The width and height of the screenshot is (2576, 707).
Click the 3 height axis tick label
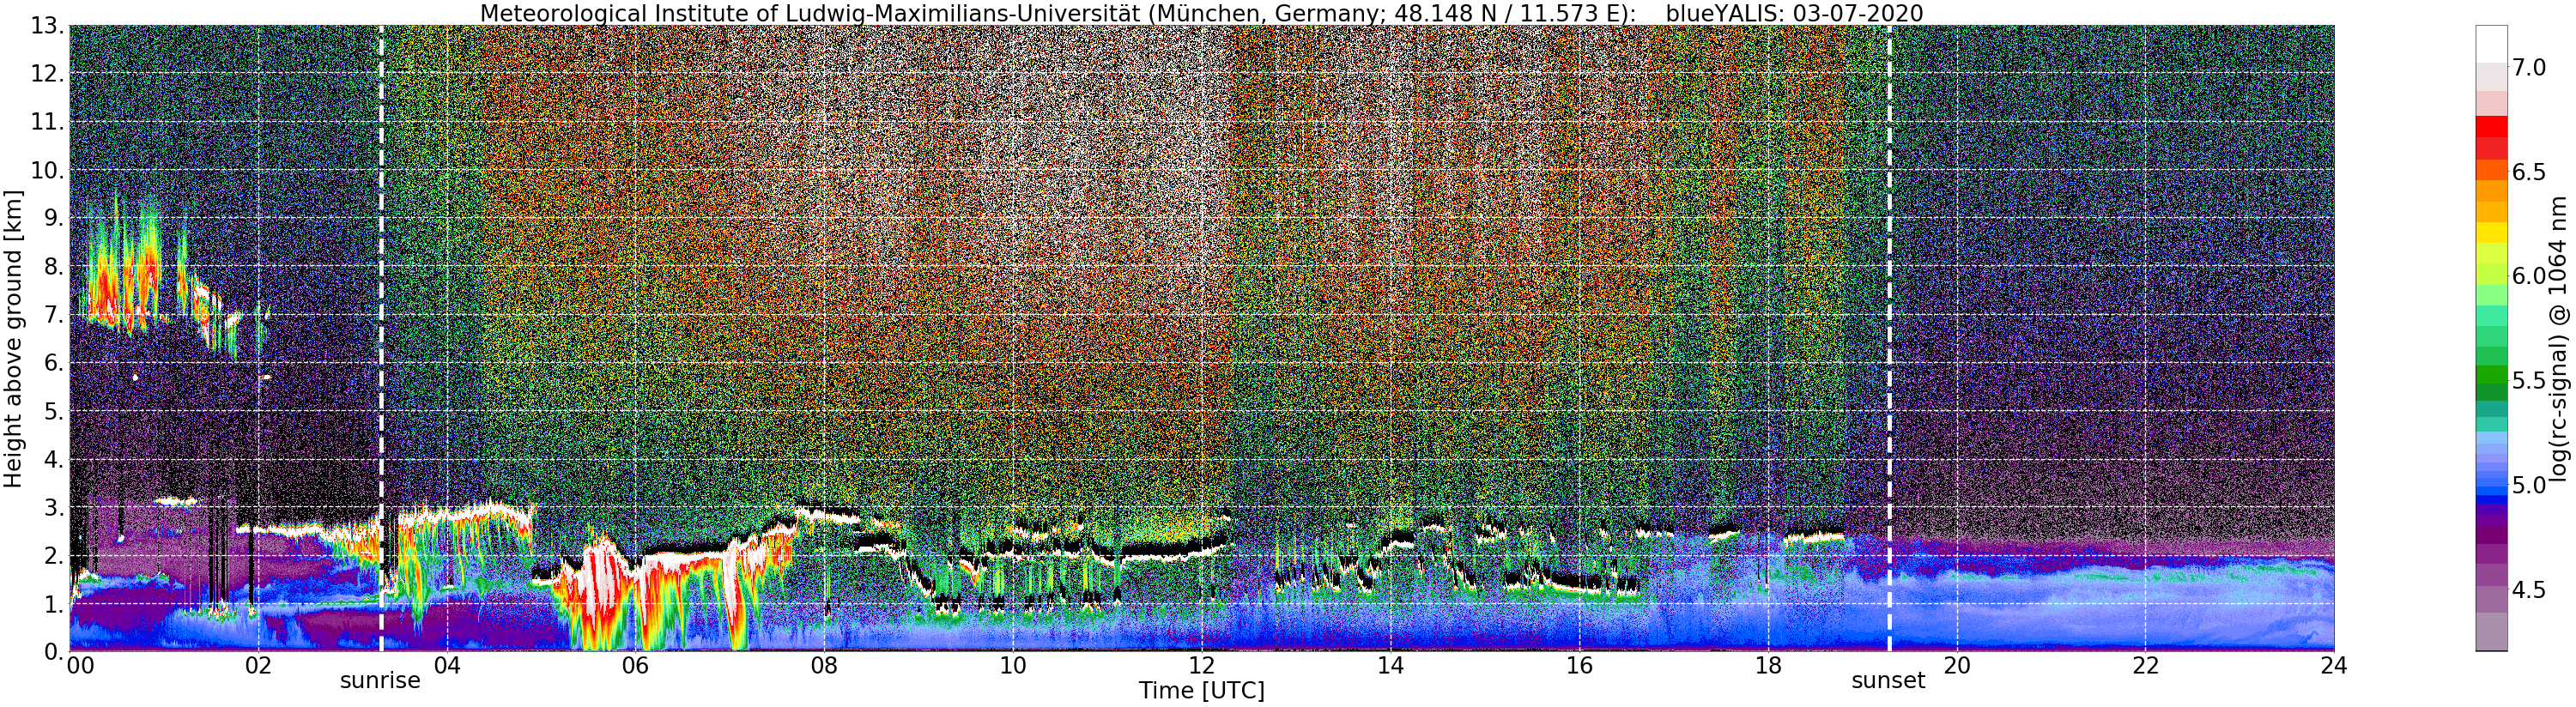[53, 507]
